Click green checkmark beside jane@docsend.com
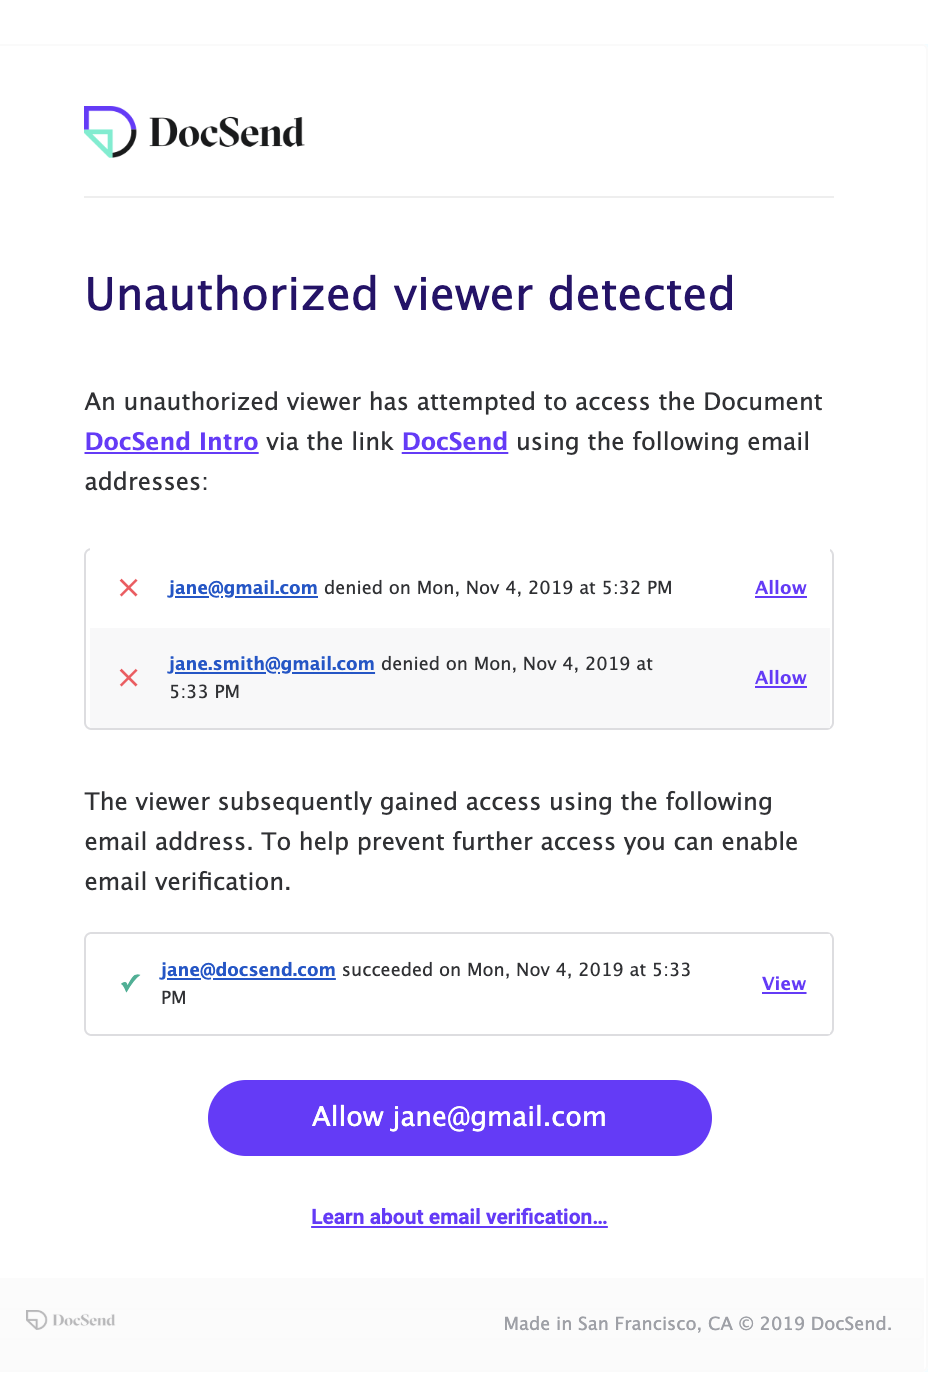 (130, 983)
